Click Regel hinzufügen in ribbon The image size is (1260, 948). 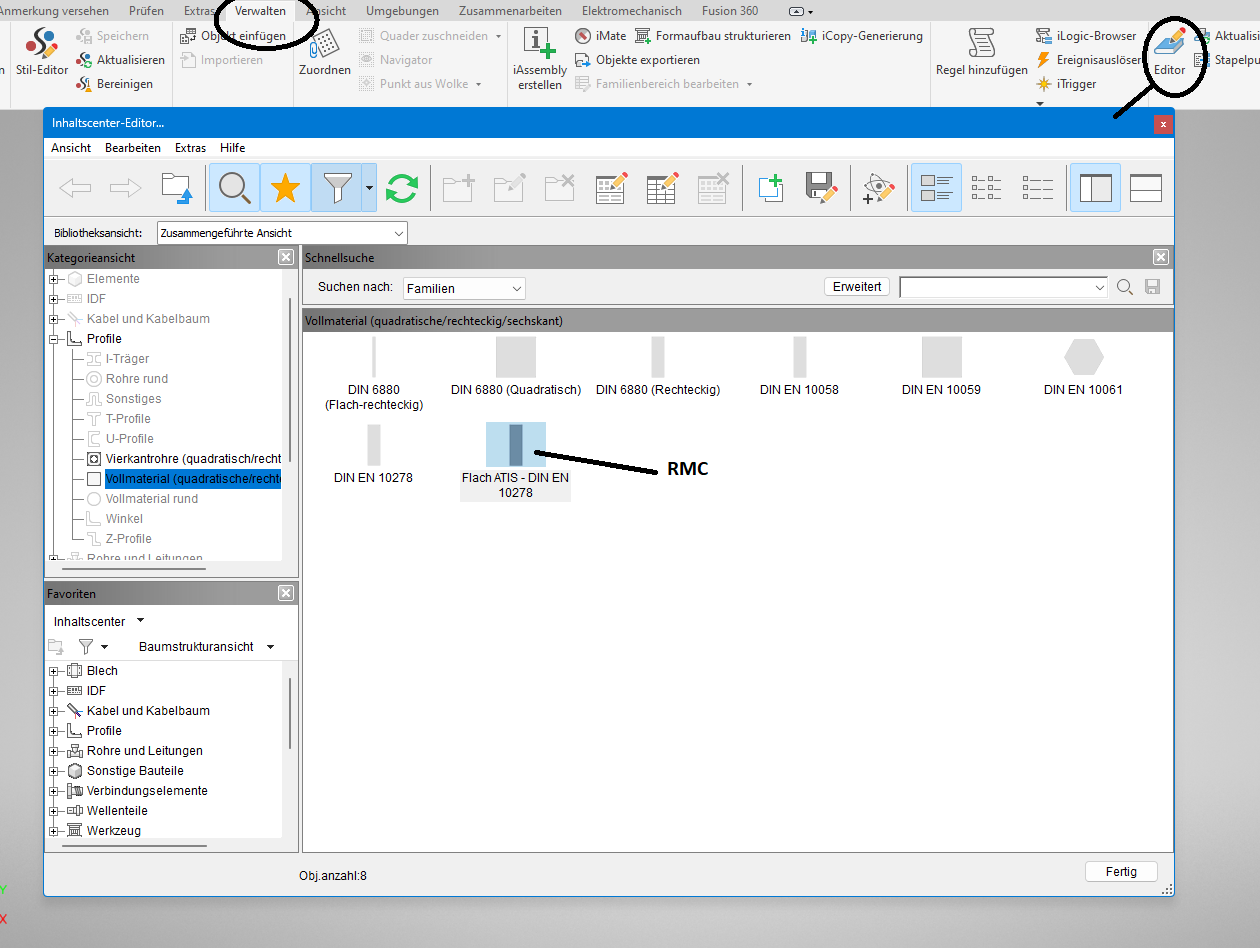pos(982,53)
